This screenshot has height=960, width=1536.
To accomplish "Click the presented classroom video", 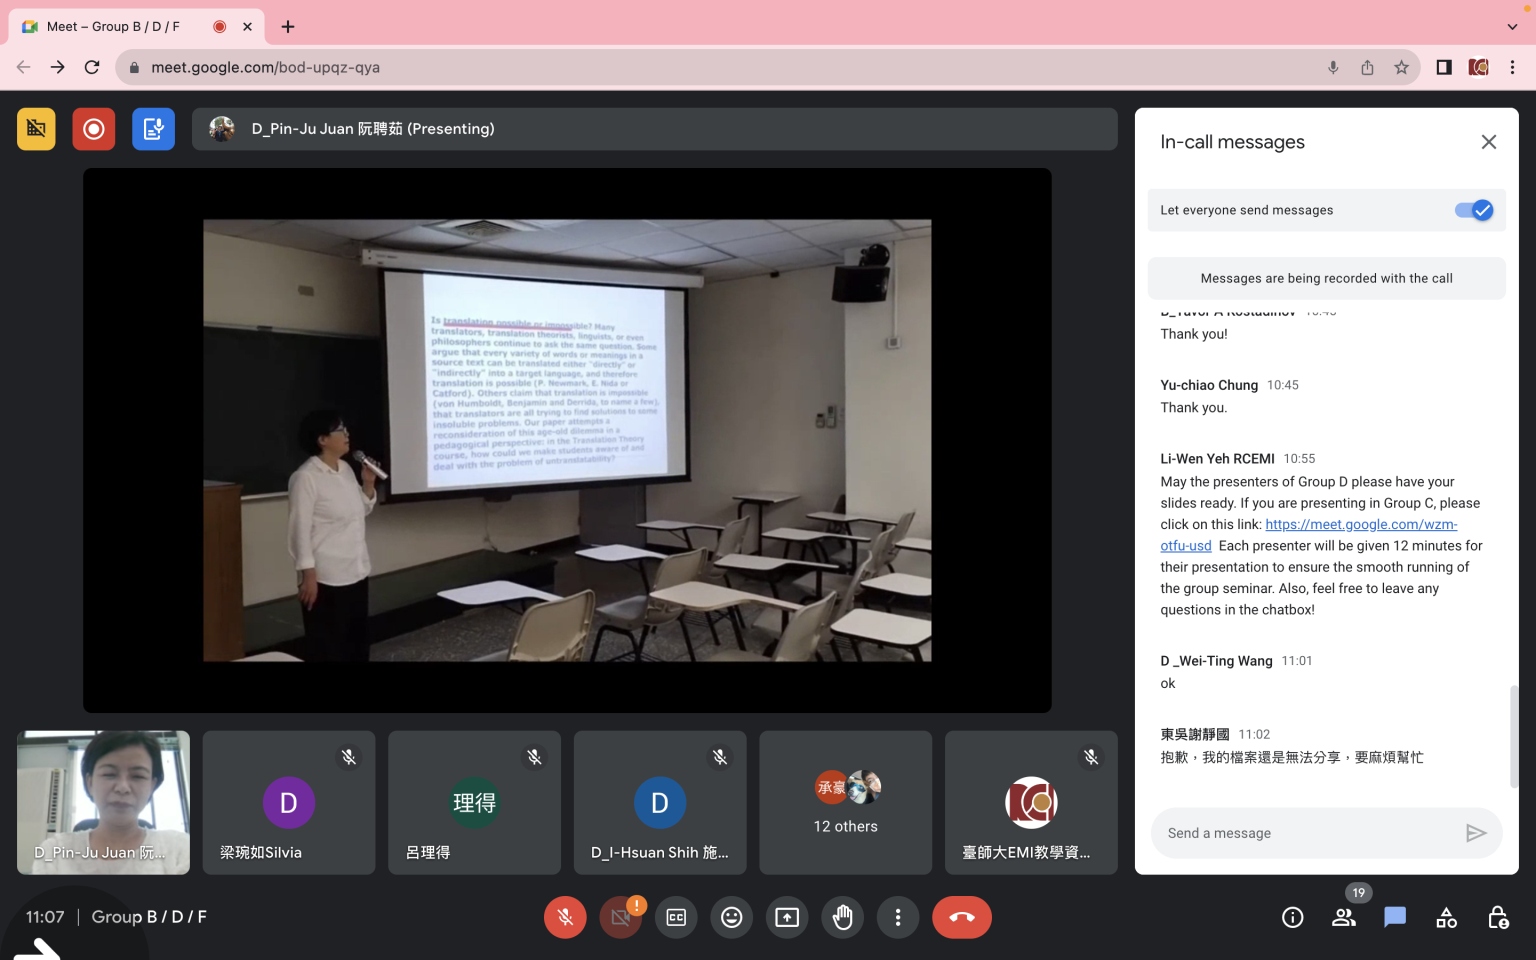I will click(x=567, y=440).
